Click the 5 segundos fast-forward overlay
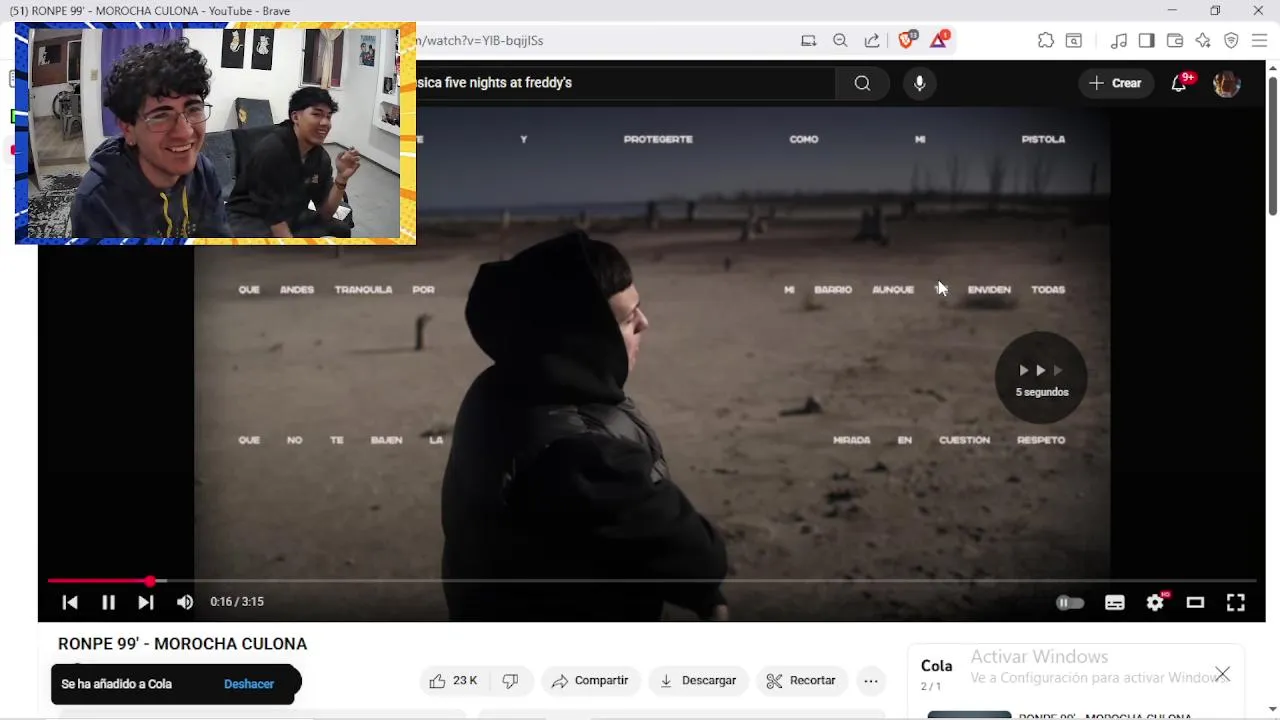This screenshot has height=720, width=1280. tap(1041, 377)
